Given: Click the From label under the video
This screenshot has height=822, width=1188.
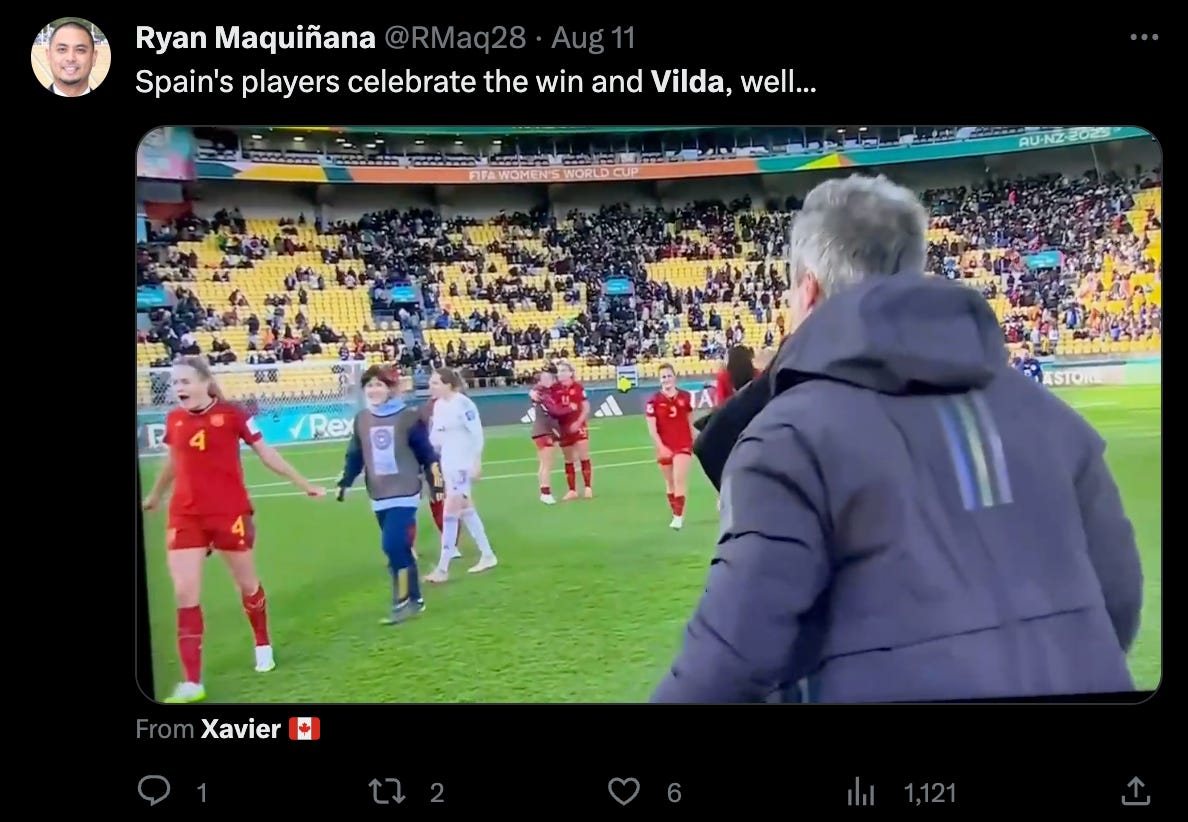Looking at the screenshot, I should [165, 729].
